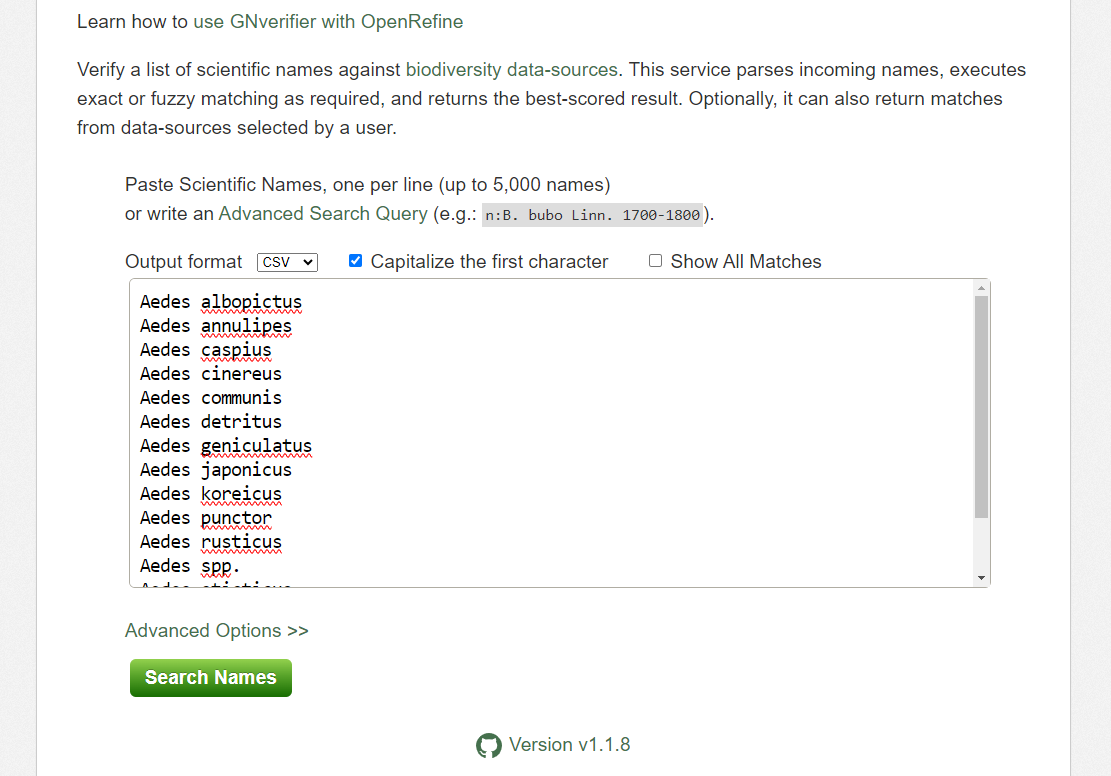Click on the line 'Aedes annulipes'

[x=216, y=326]
